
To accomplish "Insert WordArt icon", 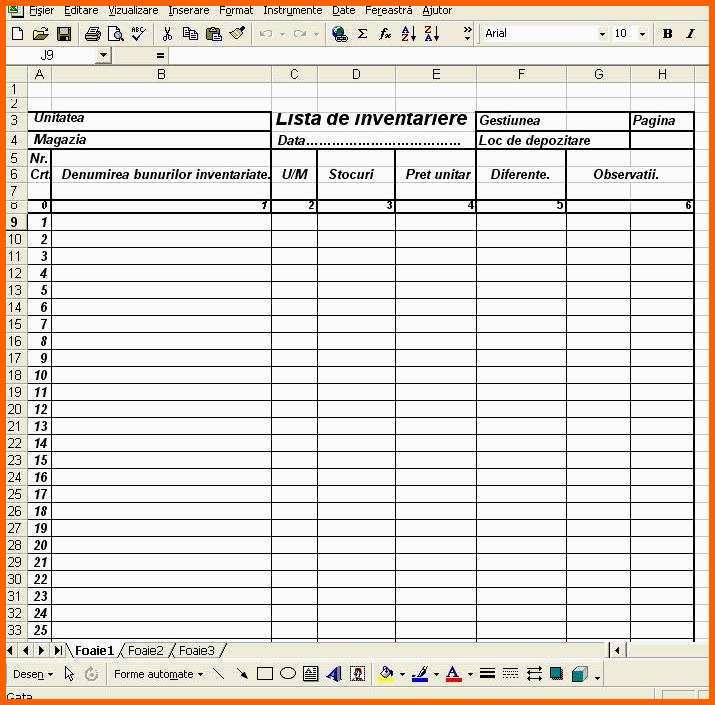I will tap(334, 674).
